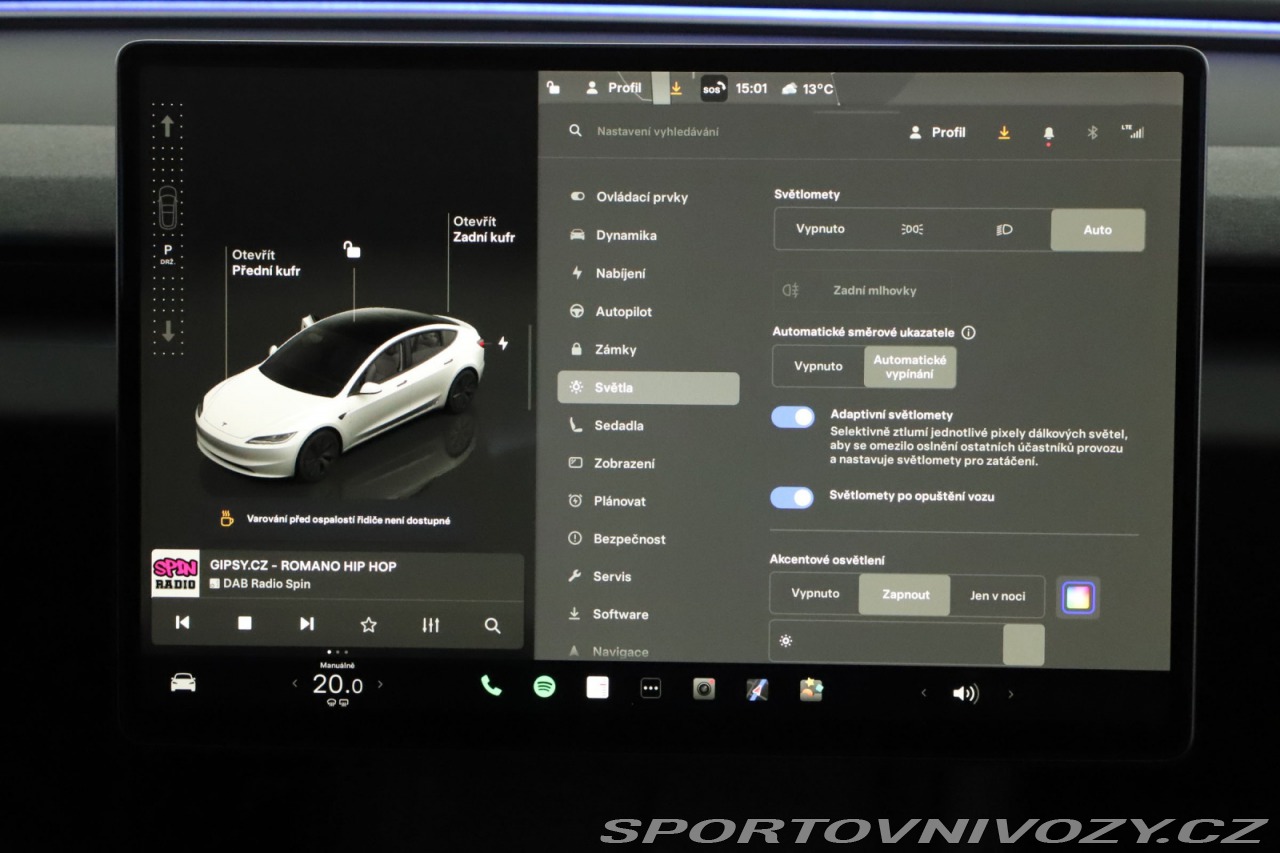Select Zobrazení in settings sidebar
1280x853 pixels.
[x=625, y=464]
